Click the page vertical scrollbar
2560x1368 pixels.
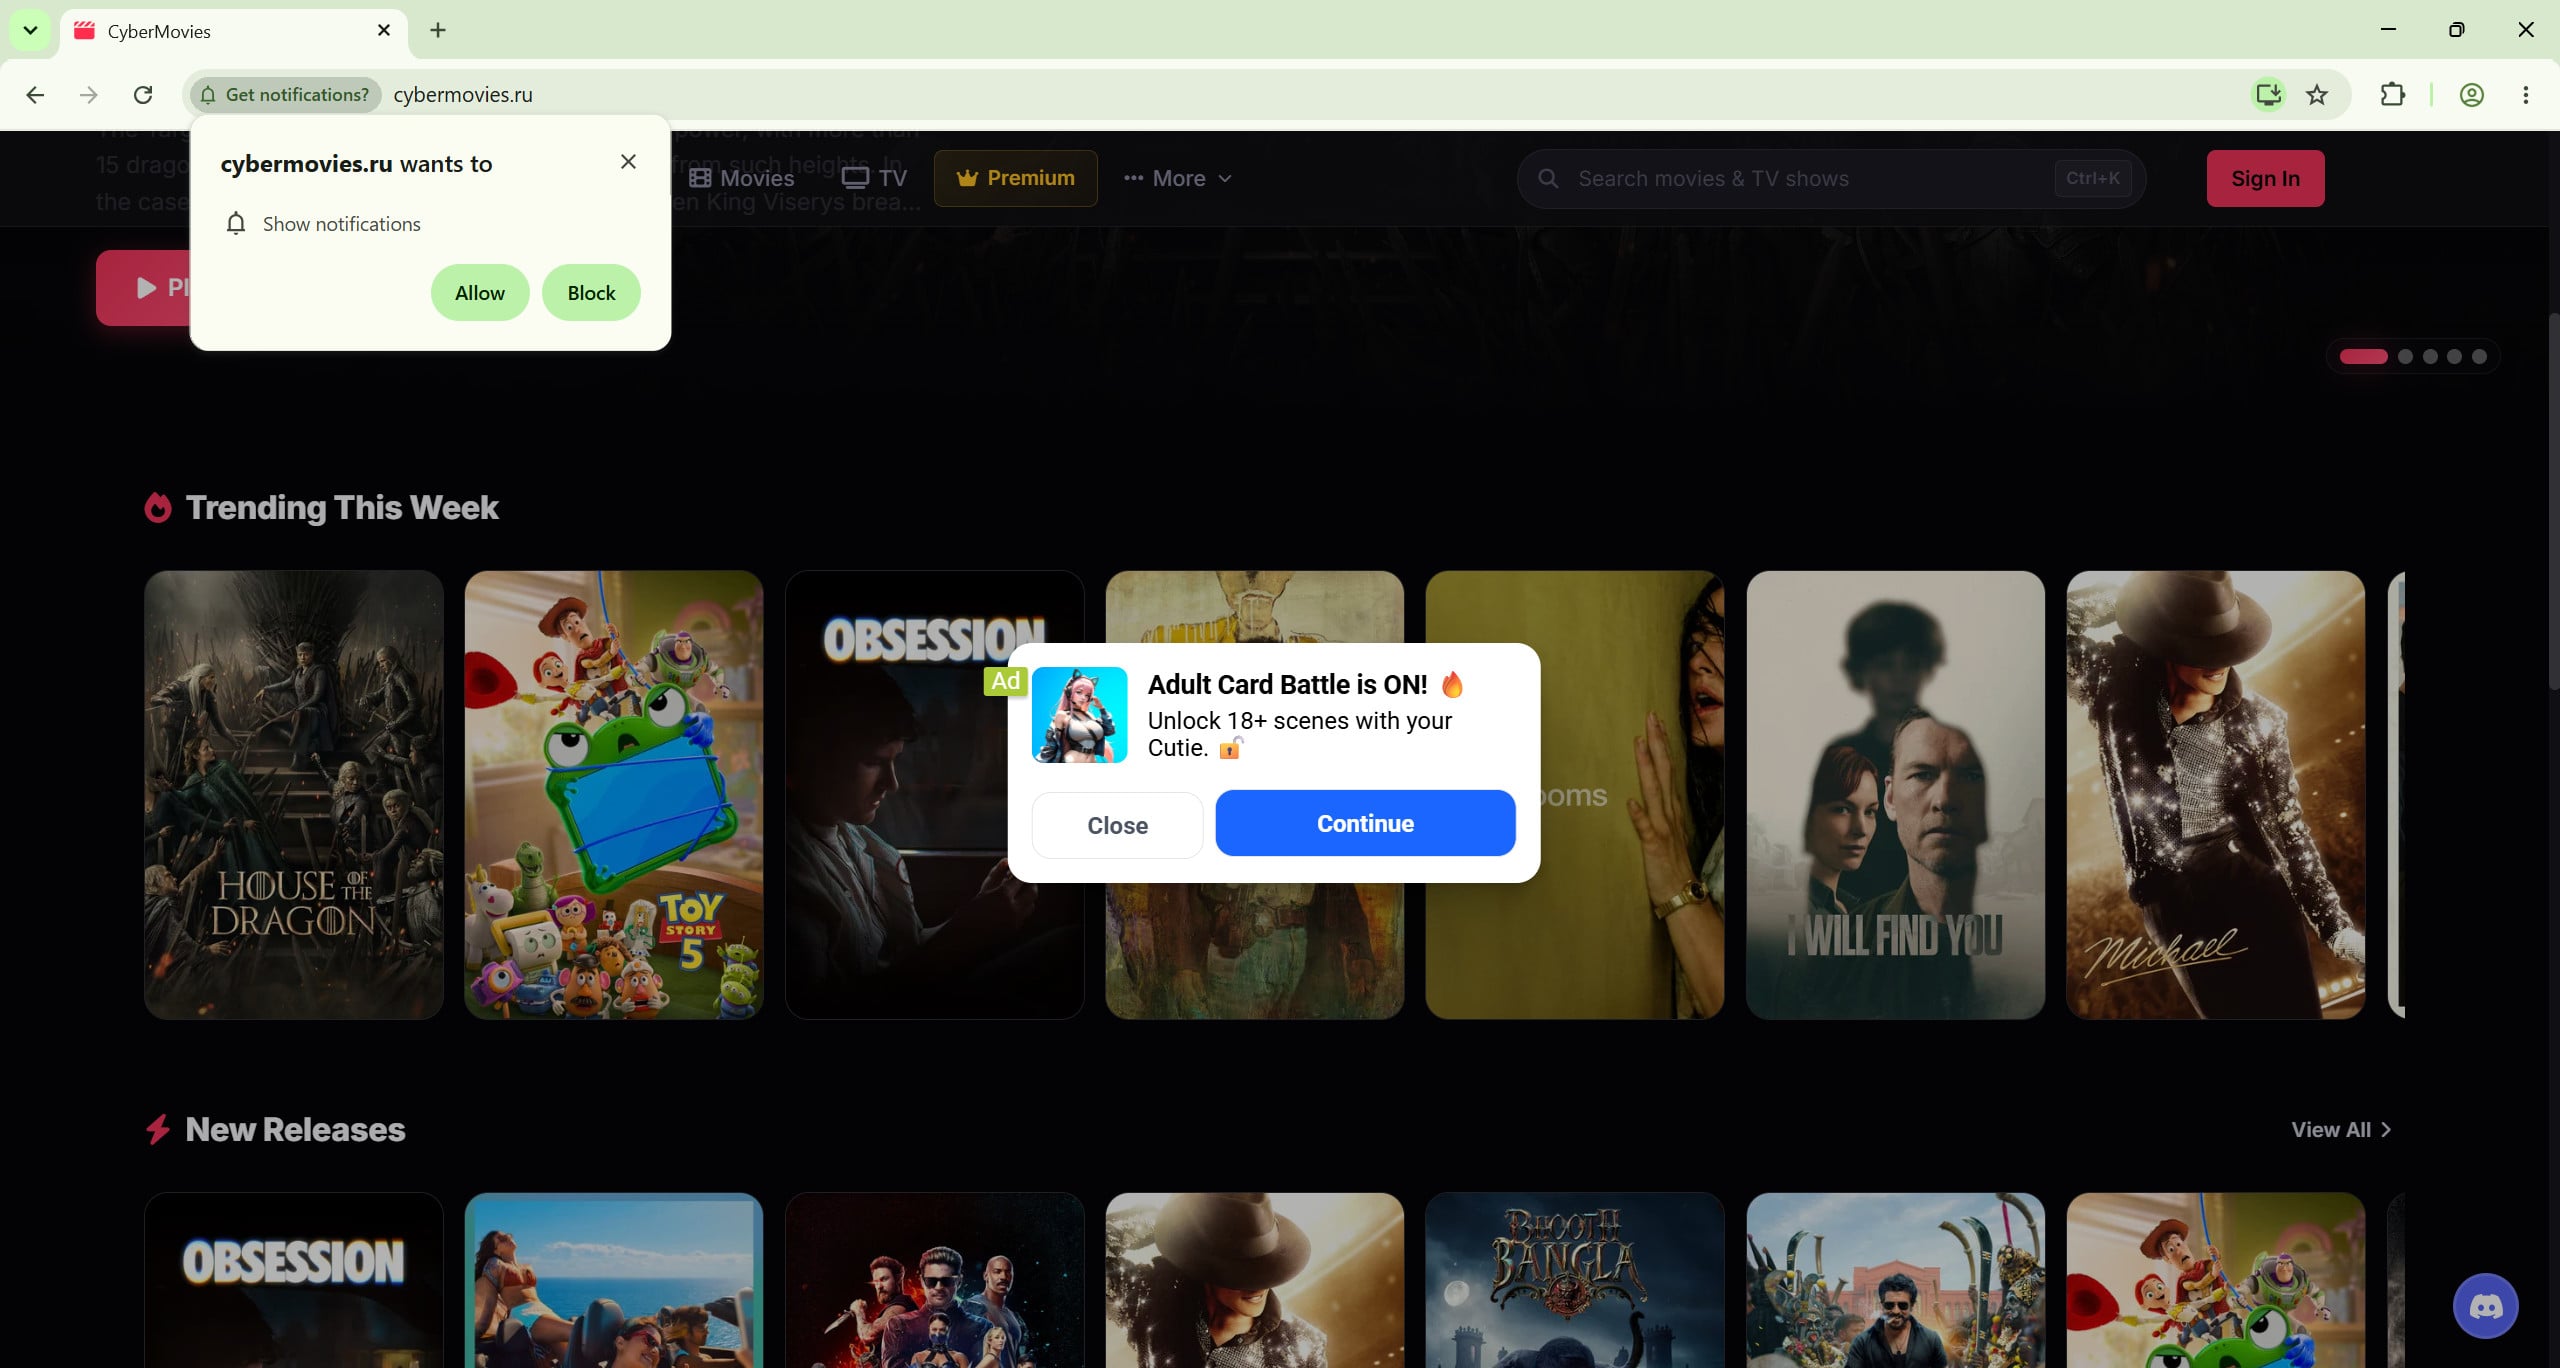[2552, 500]
